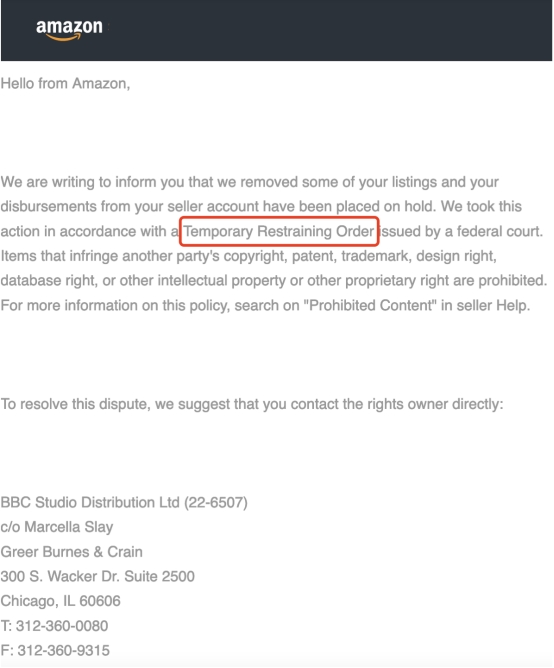Click the case number (22-6507)
Viewport: 554px width, 668px height.
pyautogui.click(x=216, y=503)
